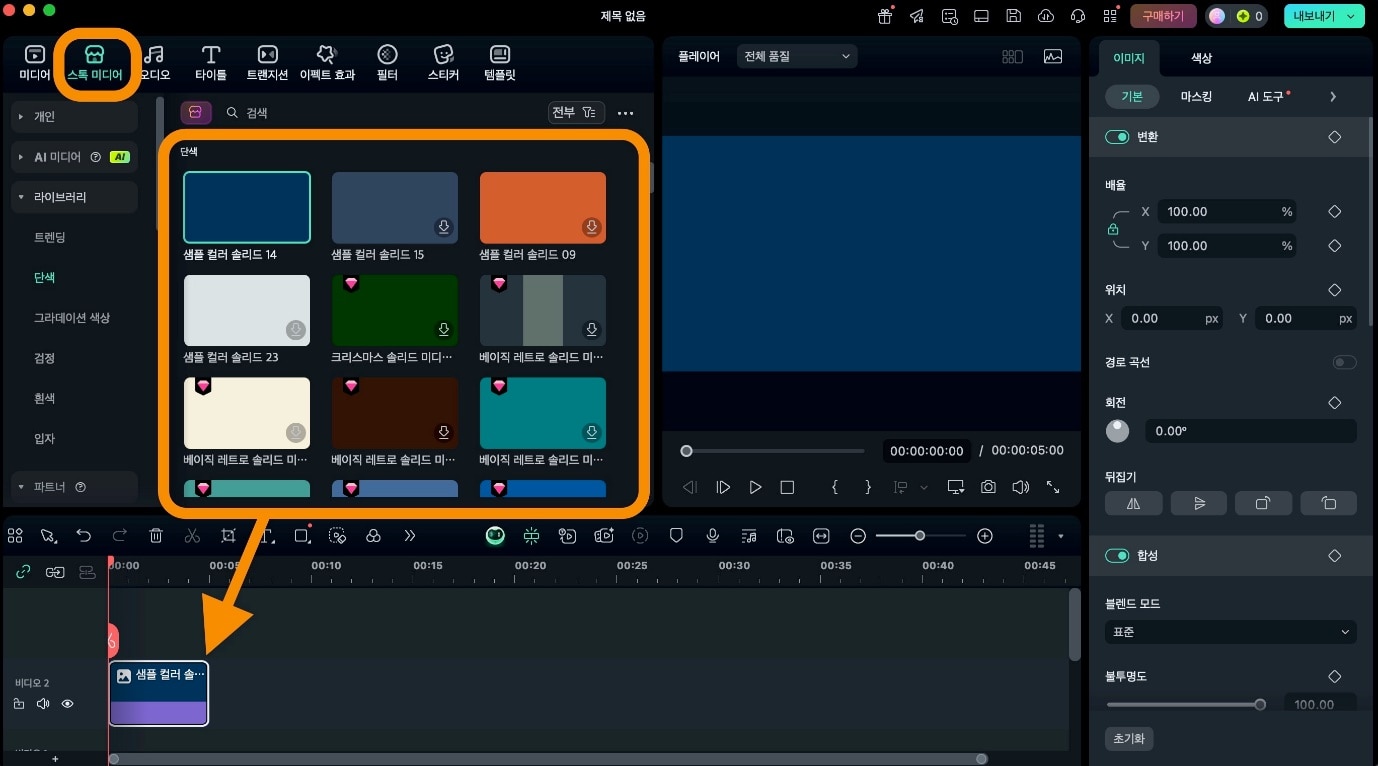1378x766 pixels.
Task: Click the gift box icon in title bar
Action: coord(885,16)
